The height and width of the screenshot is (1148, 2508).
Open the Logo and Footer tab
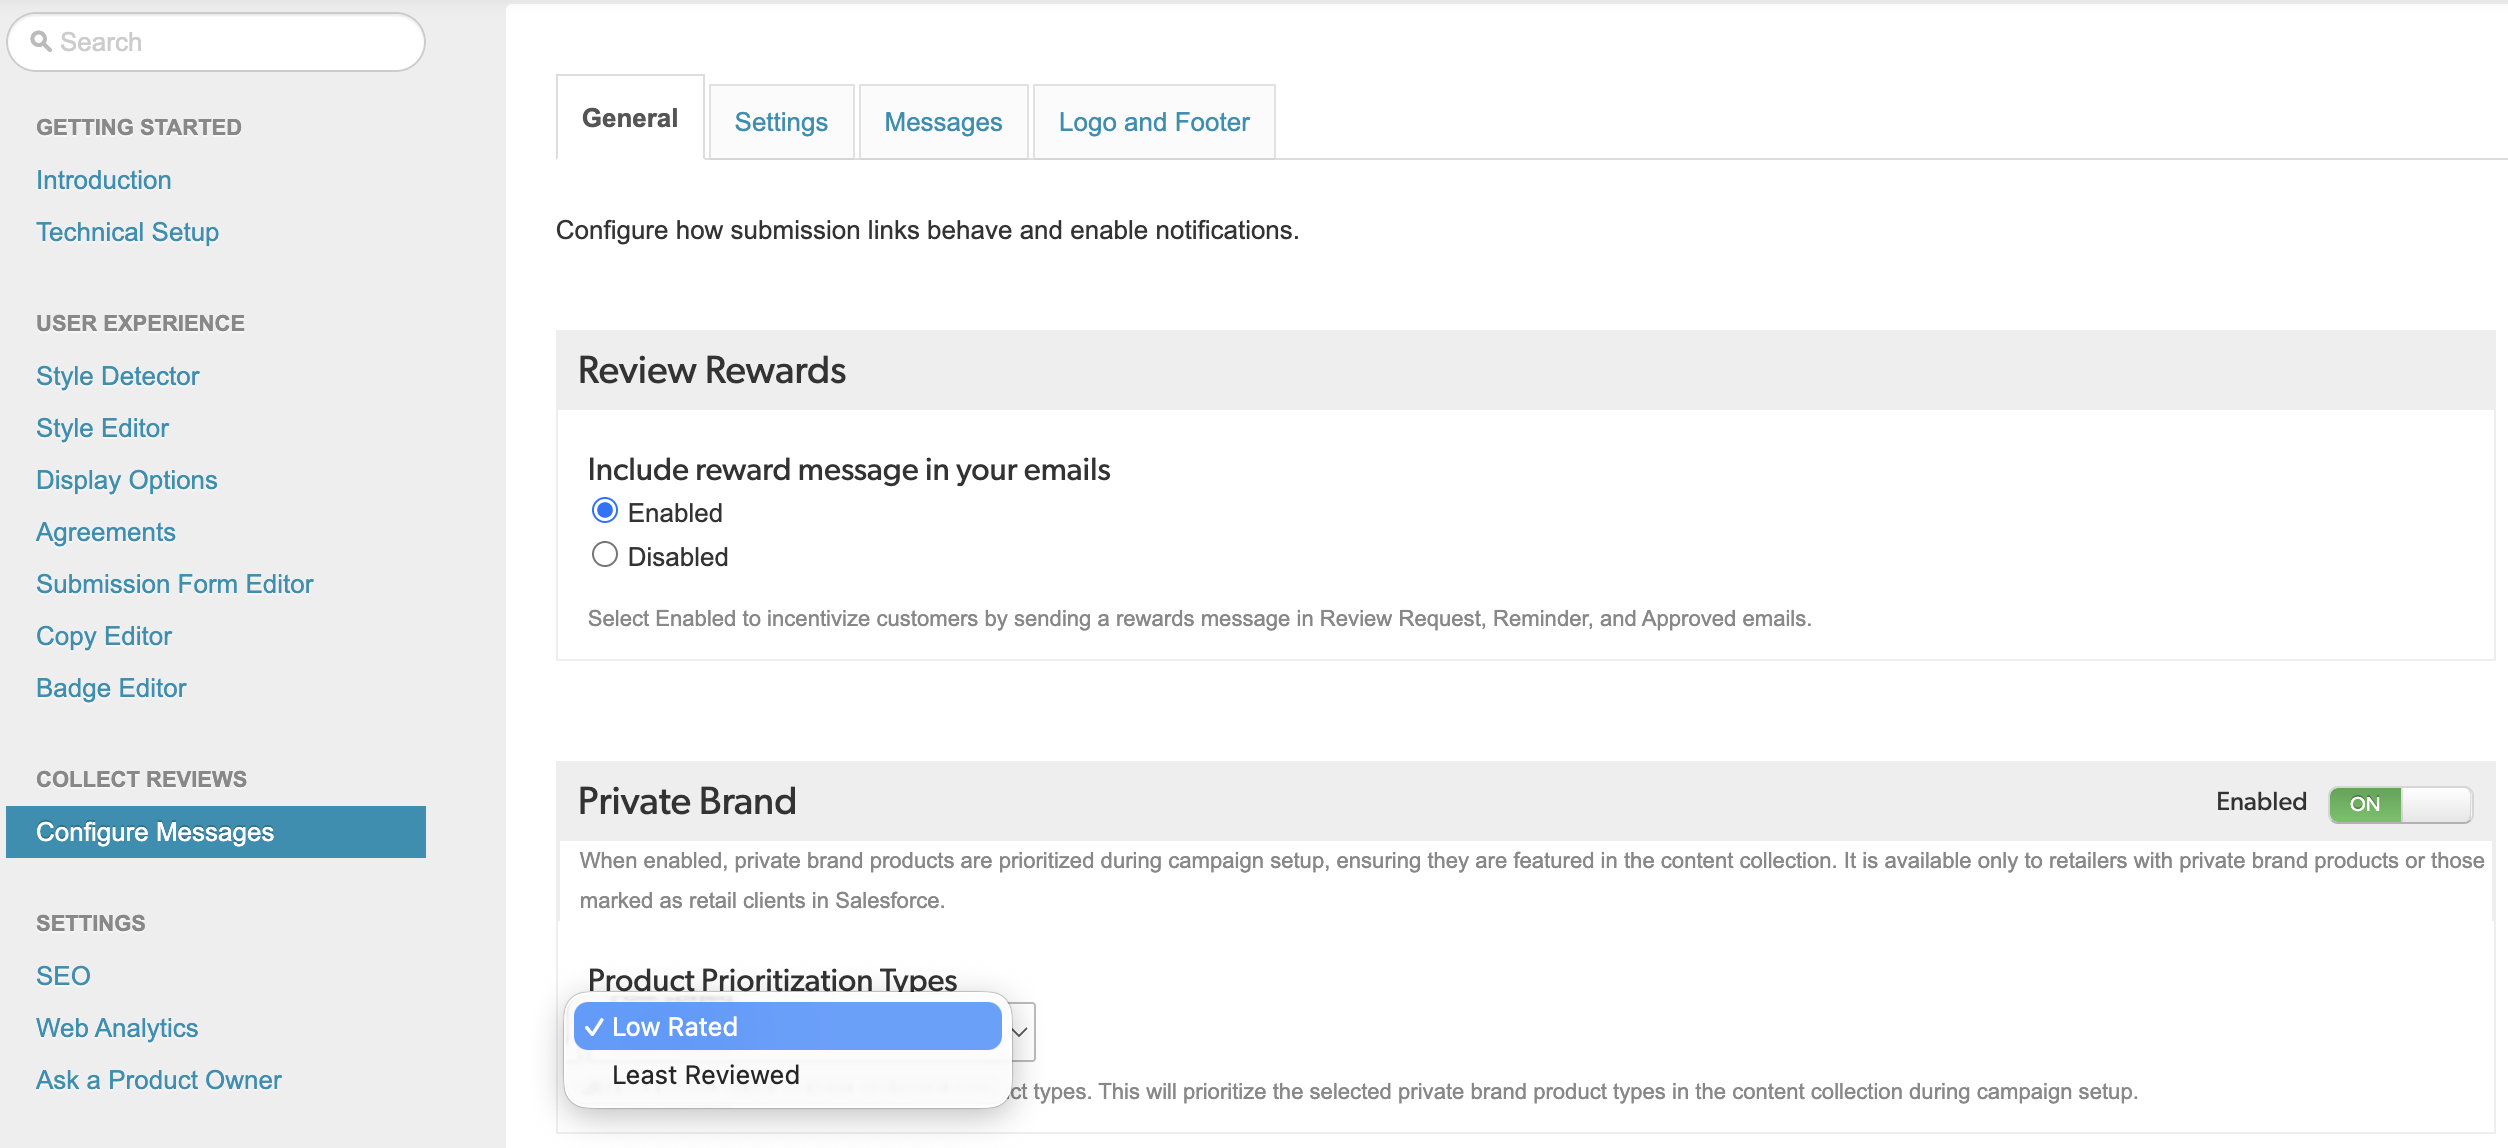click(1154, 122)
